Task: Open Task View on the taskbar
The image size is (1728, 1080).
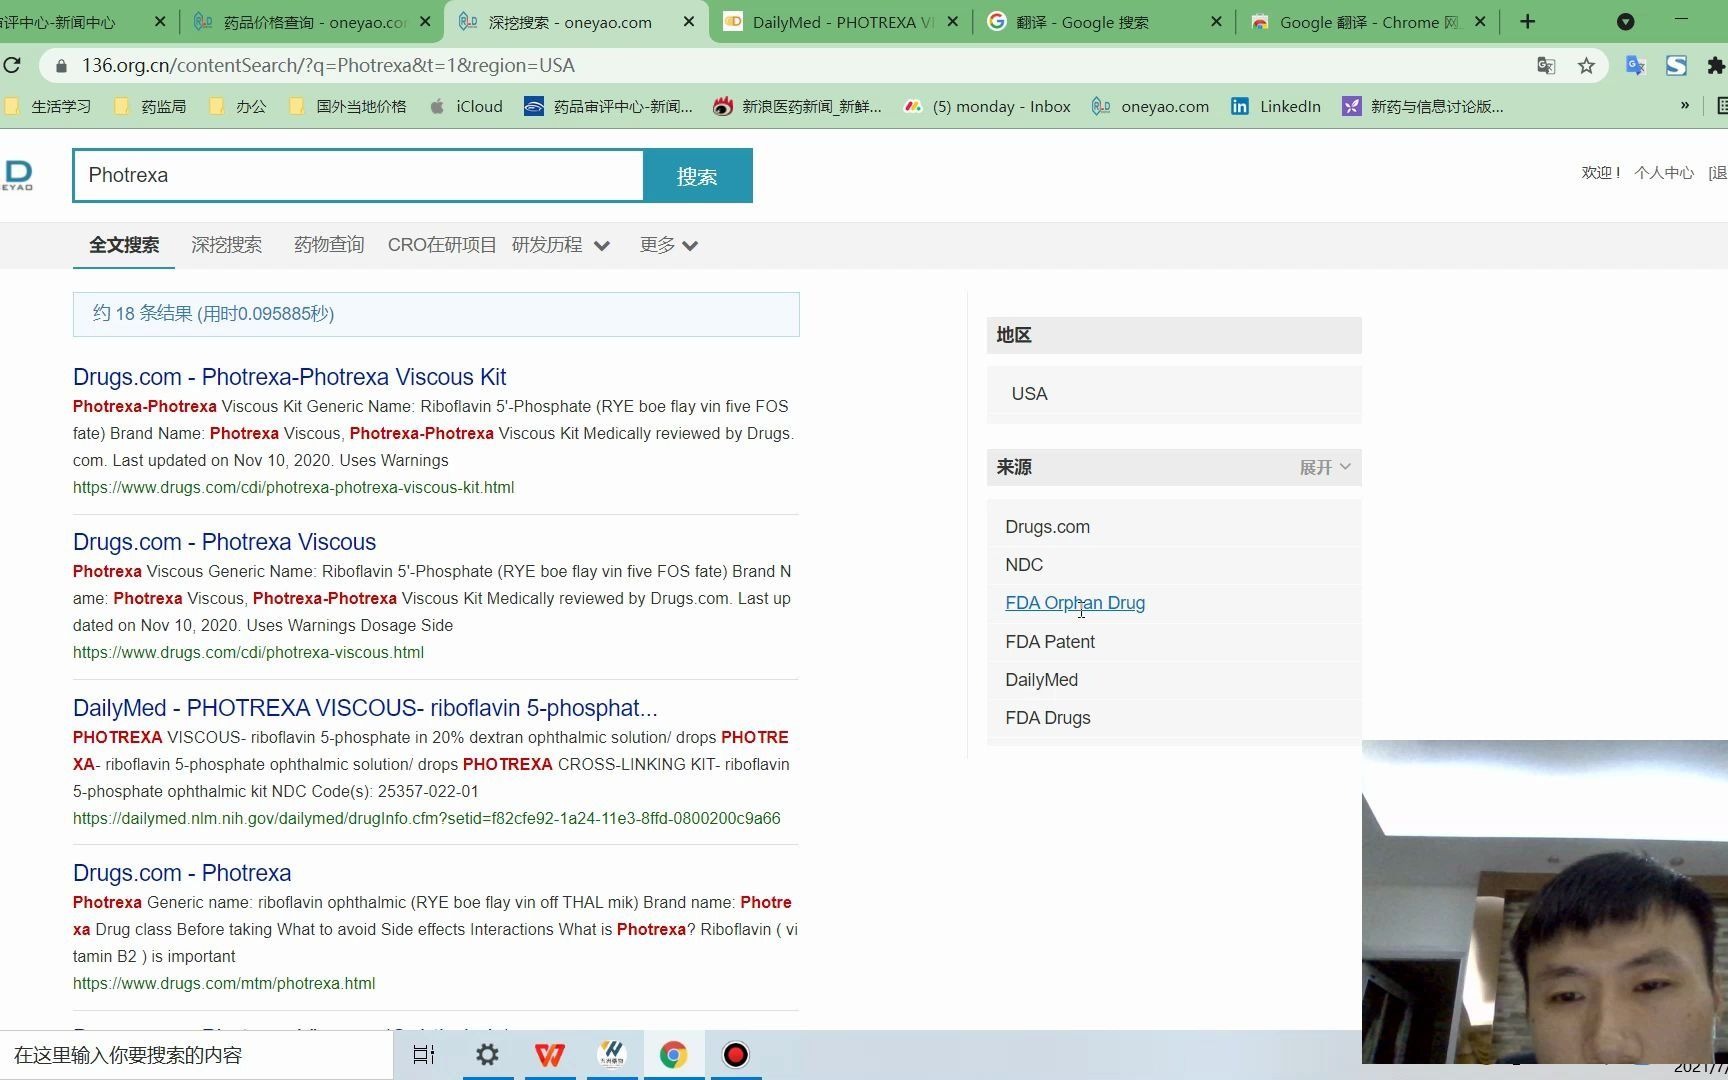Action: 424,1055
